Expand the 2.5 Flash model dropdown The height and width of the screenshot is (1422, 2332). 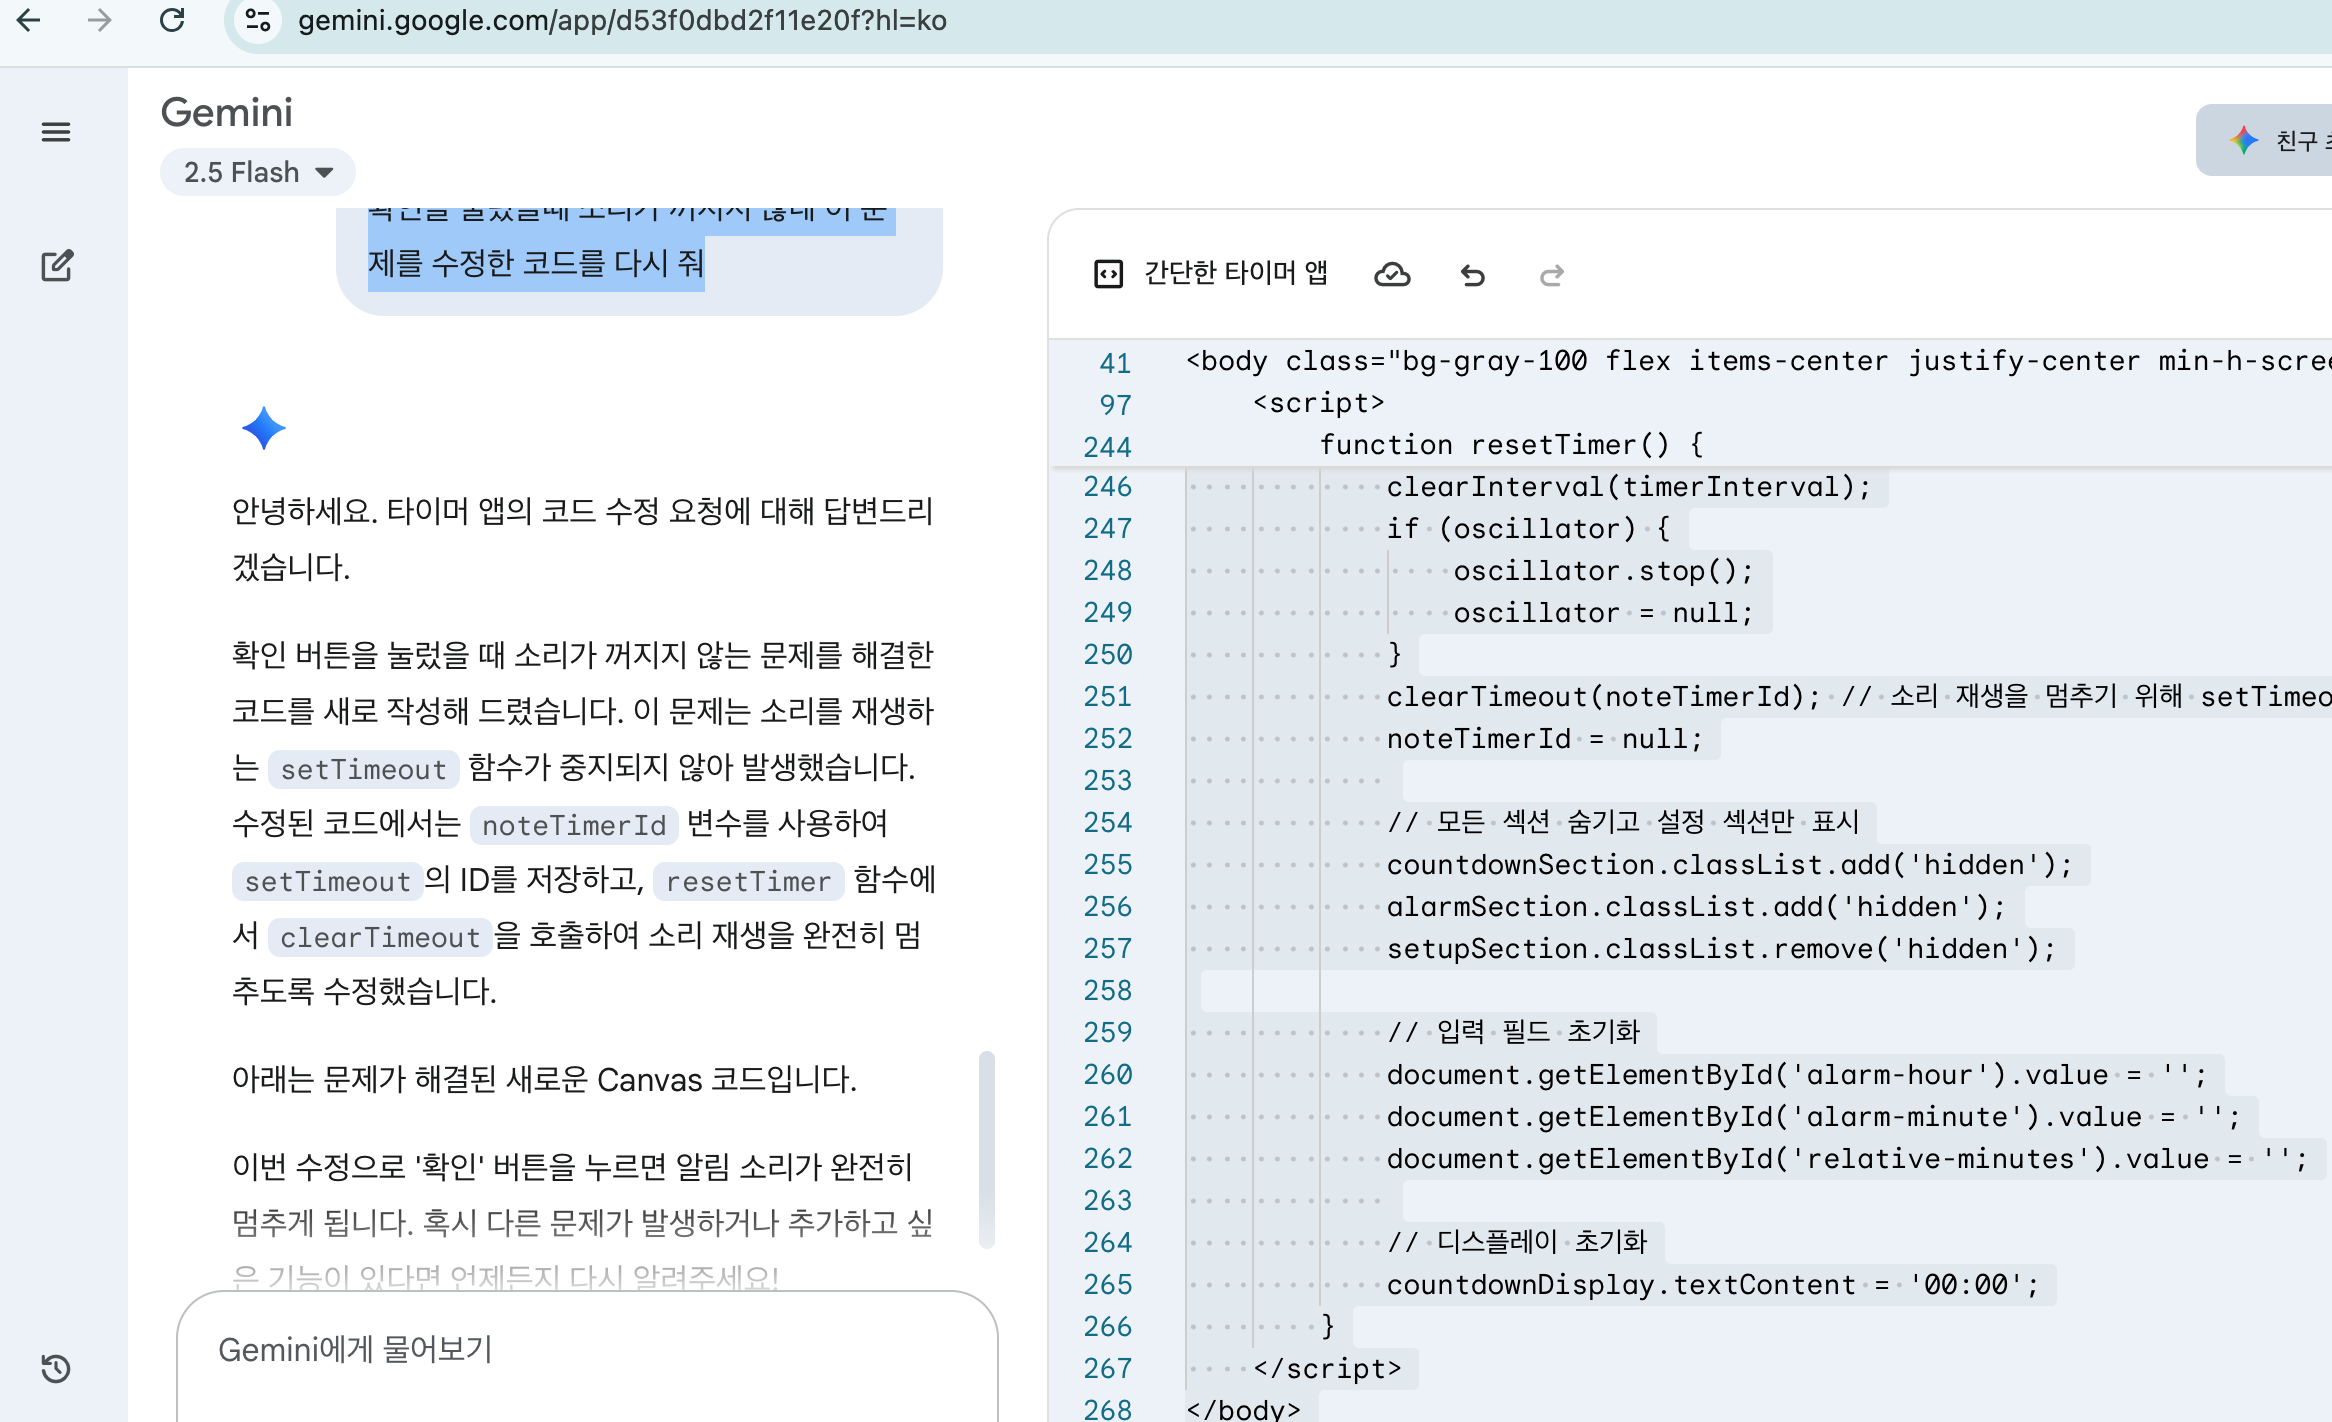[x=258, y=172]
